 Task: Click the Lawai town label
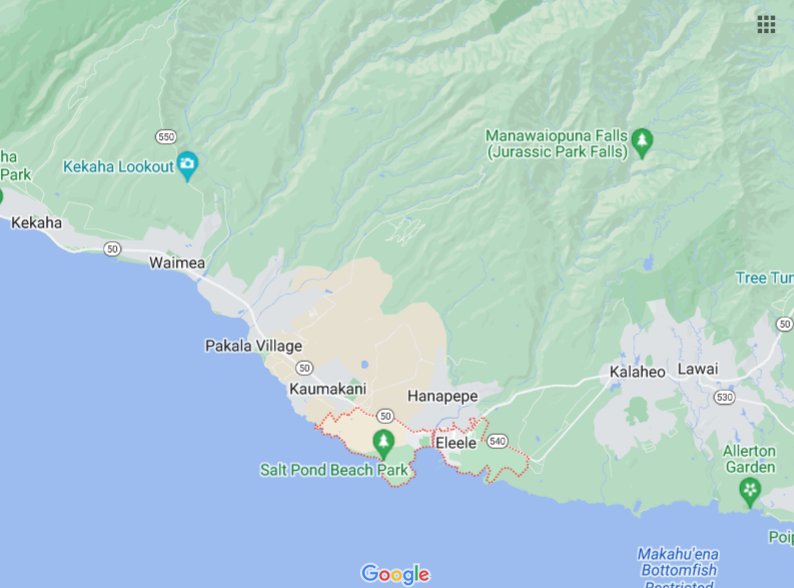pos(698,369)
